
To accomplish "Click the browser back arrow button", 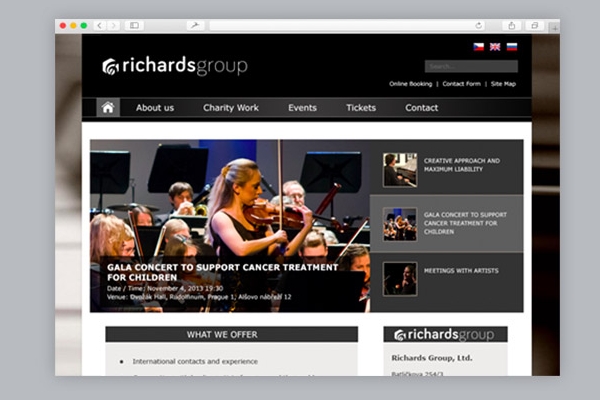I will click(99, 26).
